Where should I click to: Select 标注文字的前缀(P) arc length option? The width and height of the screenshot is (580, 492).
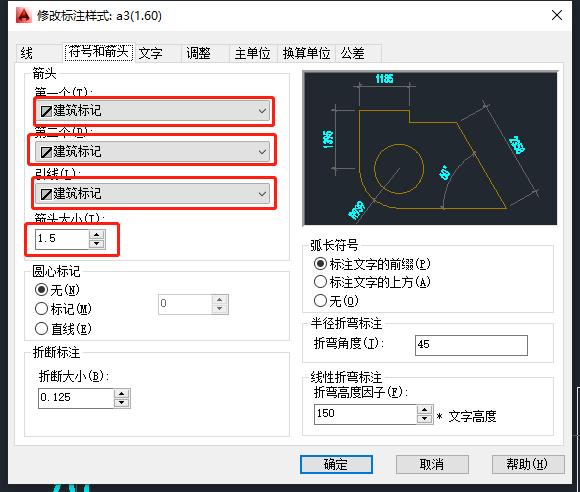pos(372,264)
